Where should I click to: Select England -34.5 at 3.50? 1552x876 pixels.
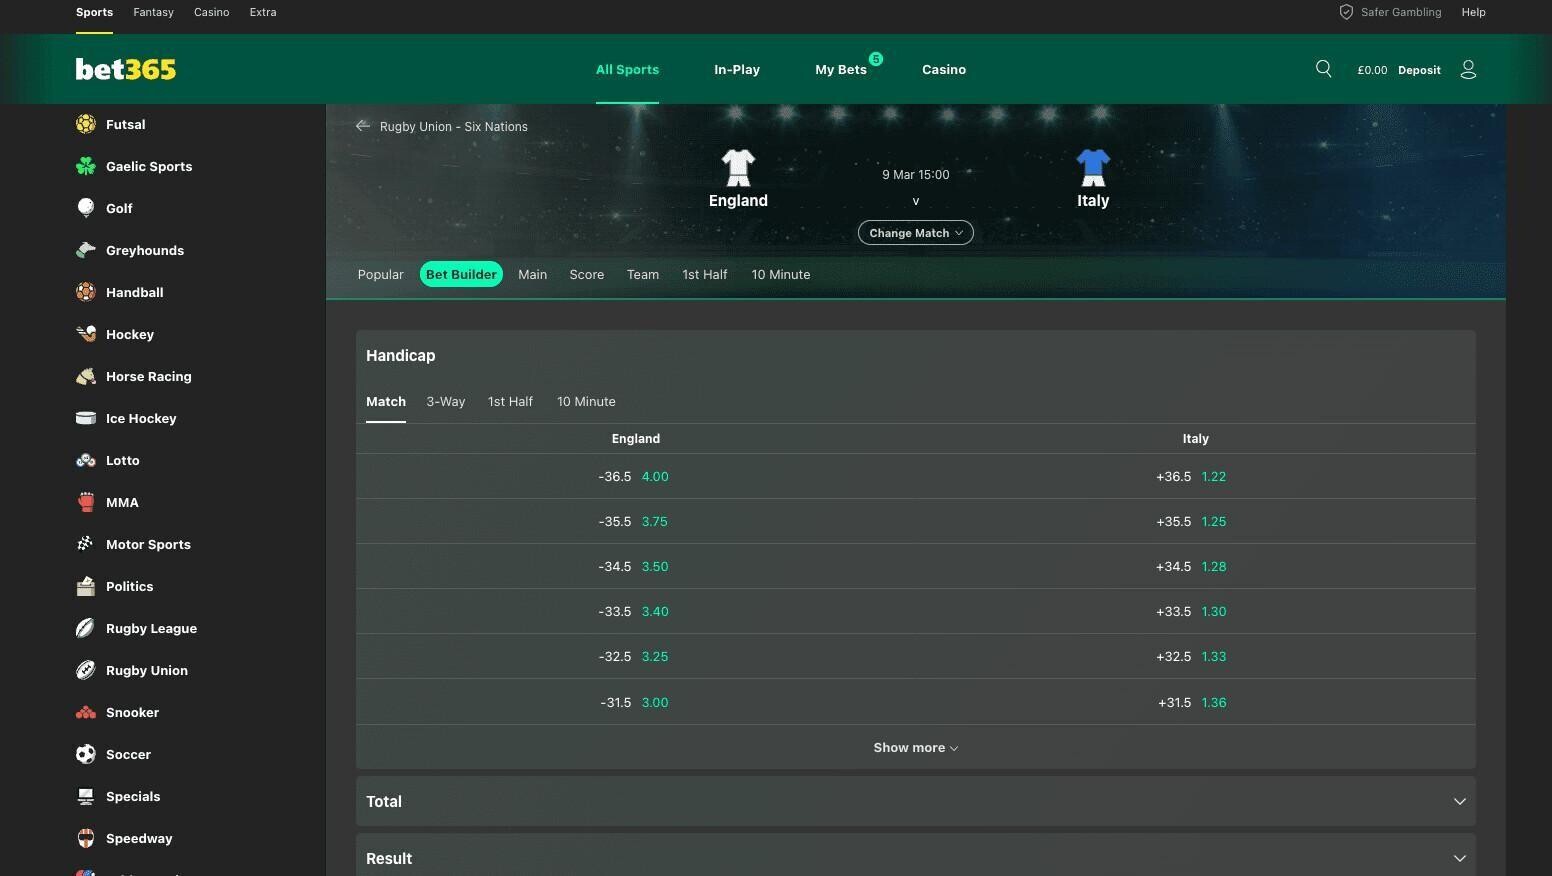pyautogui.click(x=634, y=566)
